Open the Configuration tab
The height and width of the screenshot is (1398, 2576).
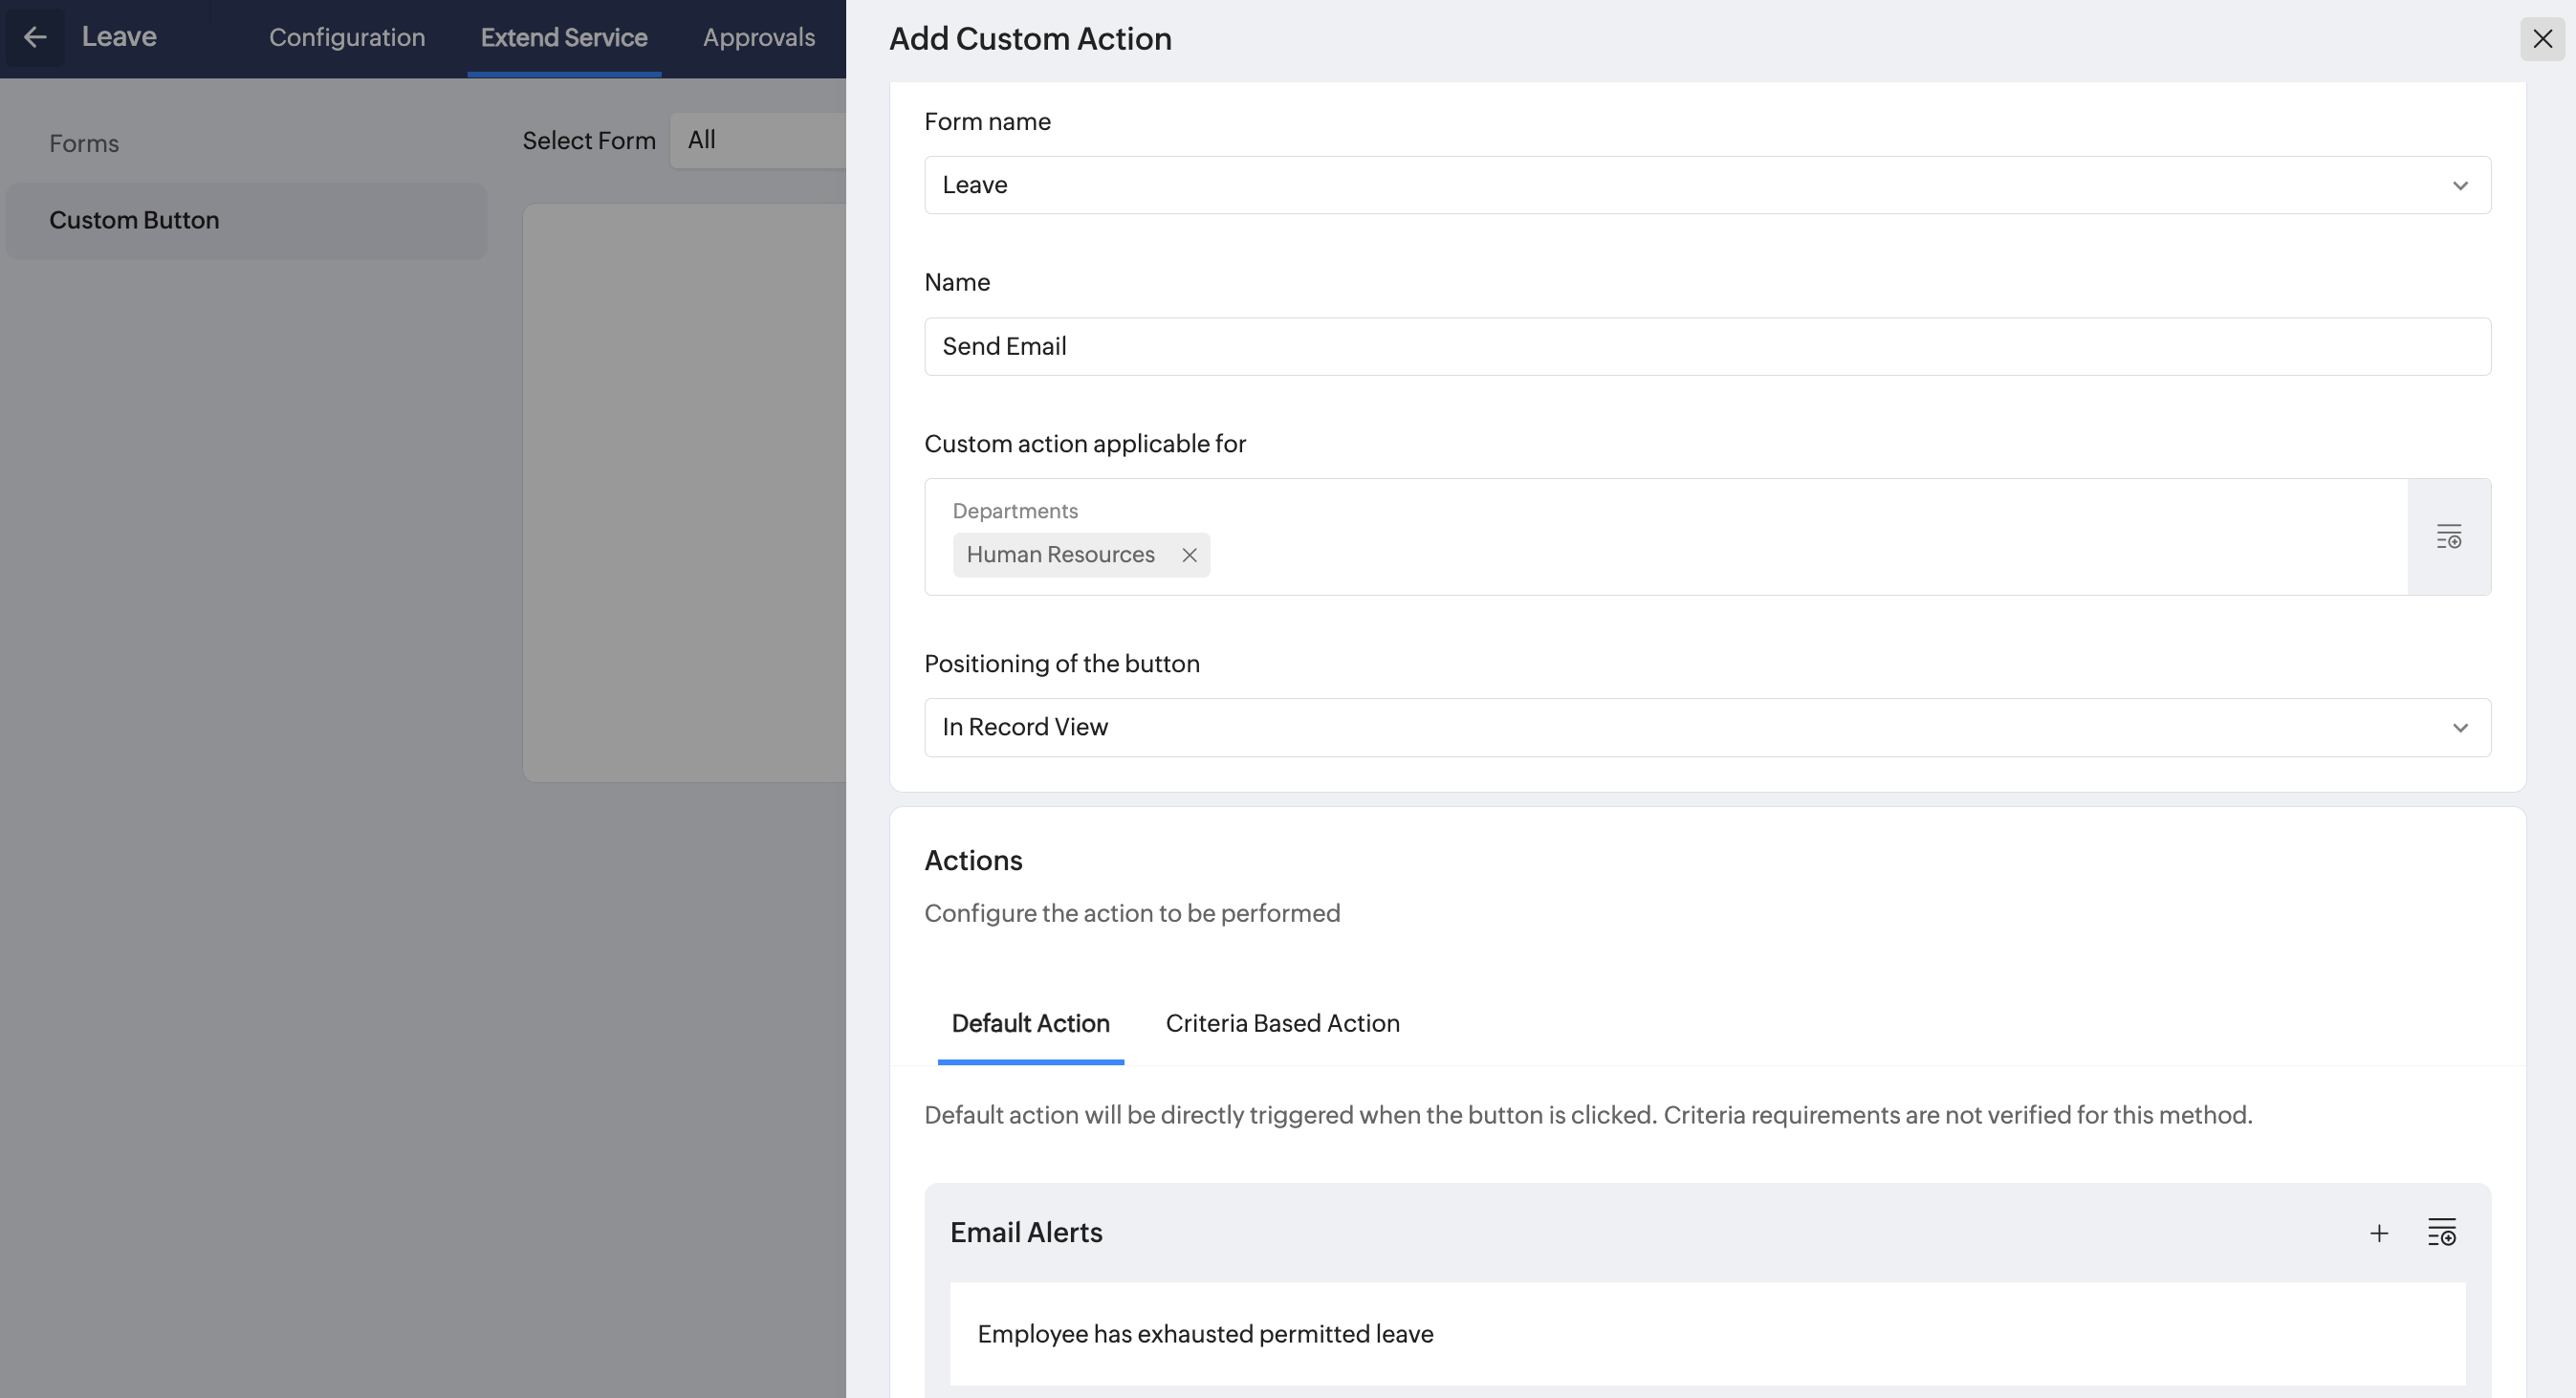coord(347,38)
